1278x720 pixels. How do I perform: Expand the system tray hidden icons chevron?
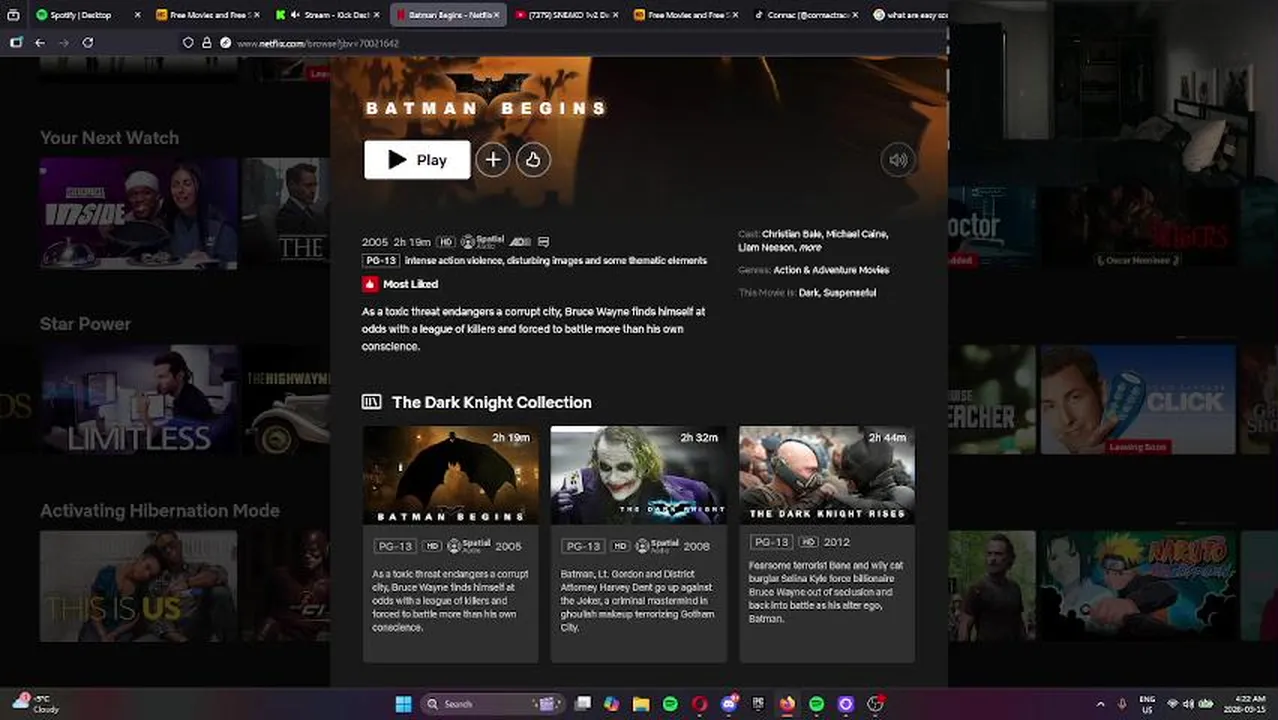tap(1100, 704)
